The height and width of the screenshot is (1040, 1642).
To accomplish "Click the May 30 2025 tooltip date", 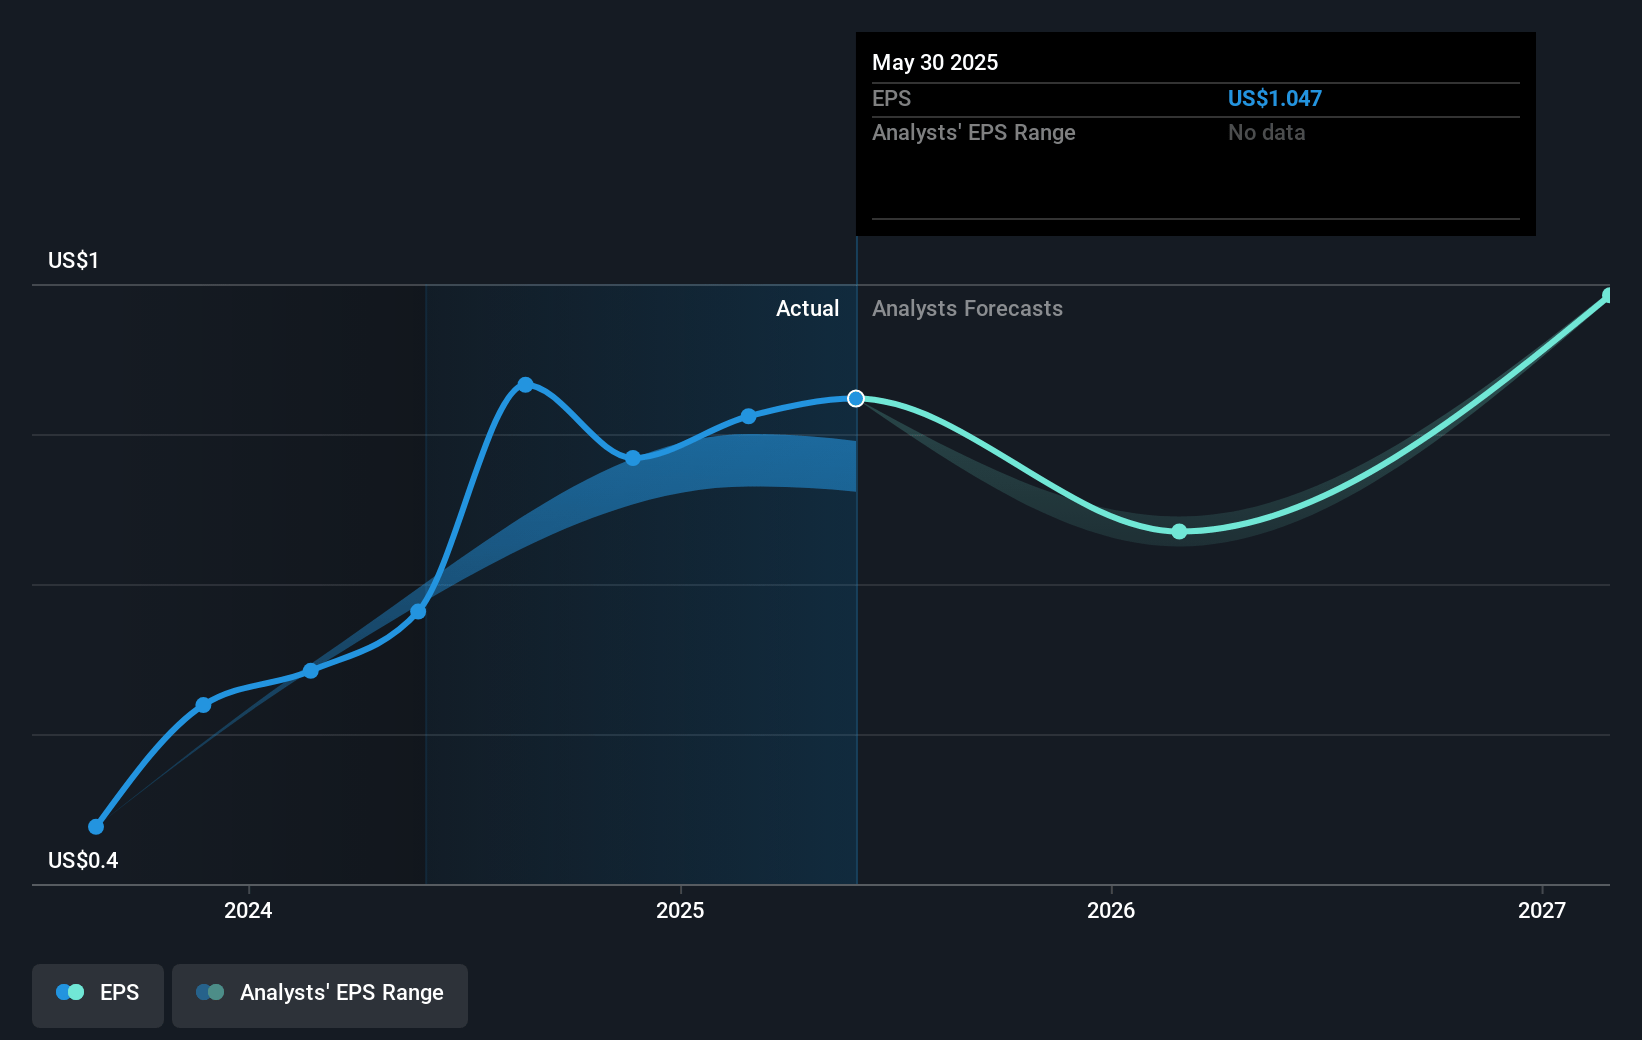I will point(935,62).
